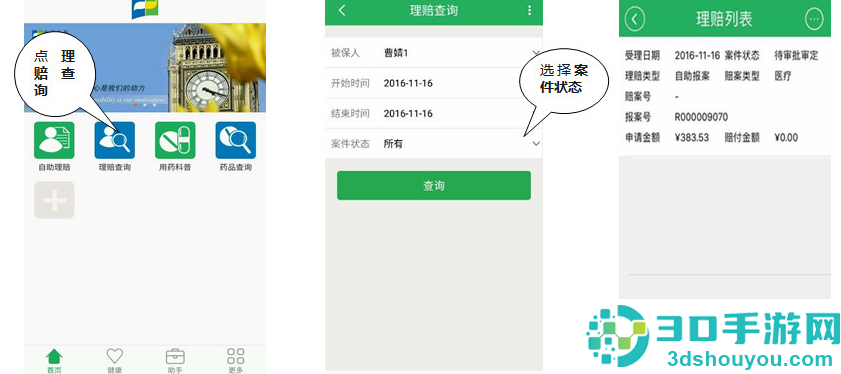Tap the Big Ben banner image
Viewport: 841px width, 374px height.
145,68
